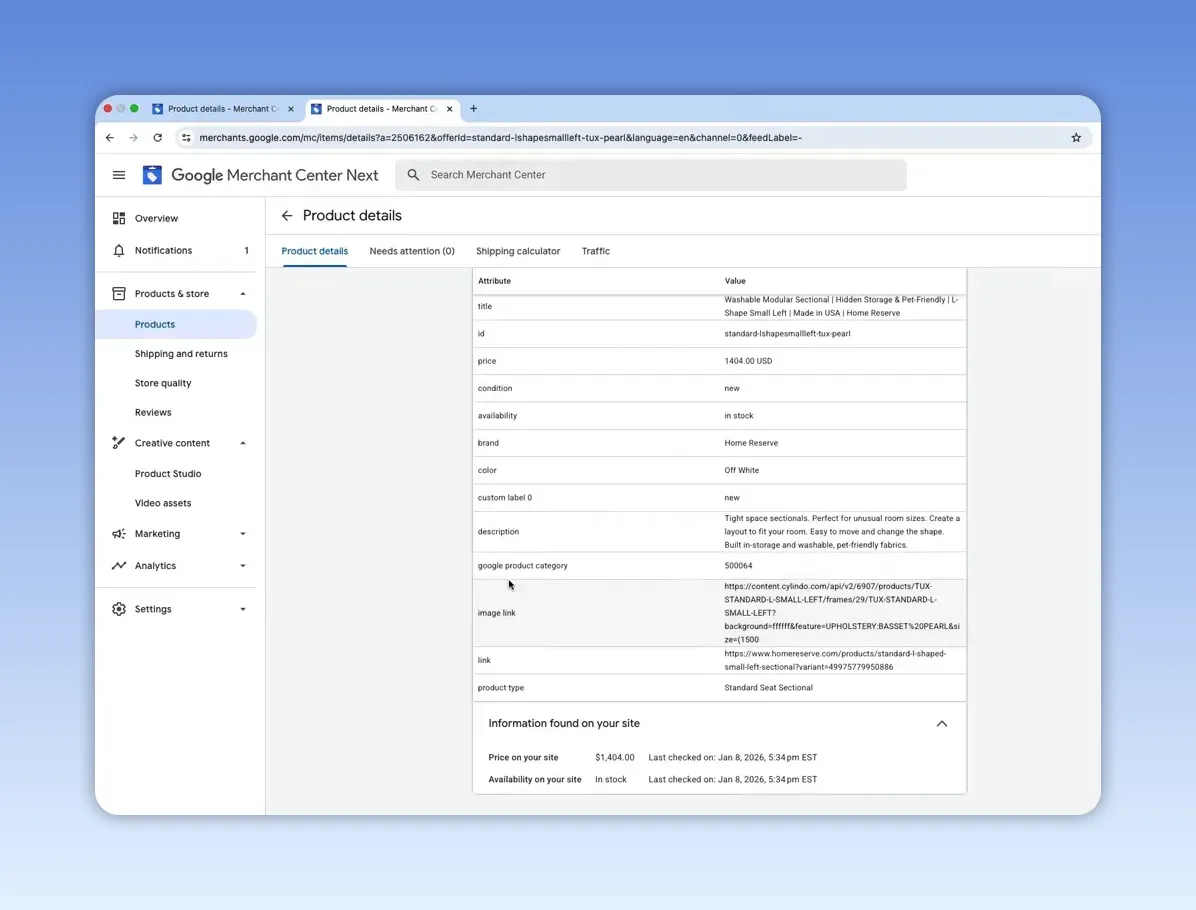Click the homereserve.com product link value
The height and width of the screenshot is (910, 1196).
[835, 661]
